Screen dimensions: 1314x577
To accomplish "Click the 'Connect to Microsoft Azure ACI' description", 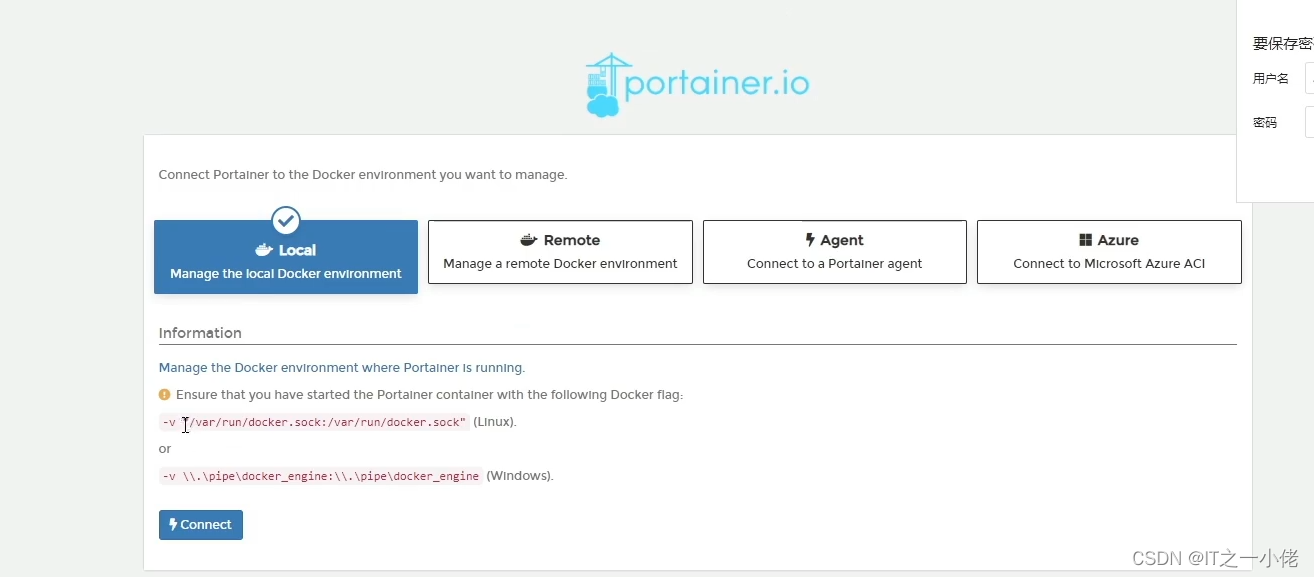I will [x=1109, y=264].
